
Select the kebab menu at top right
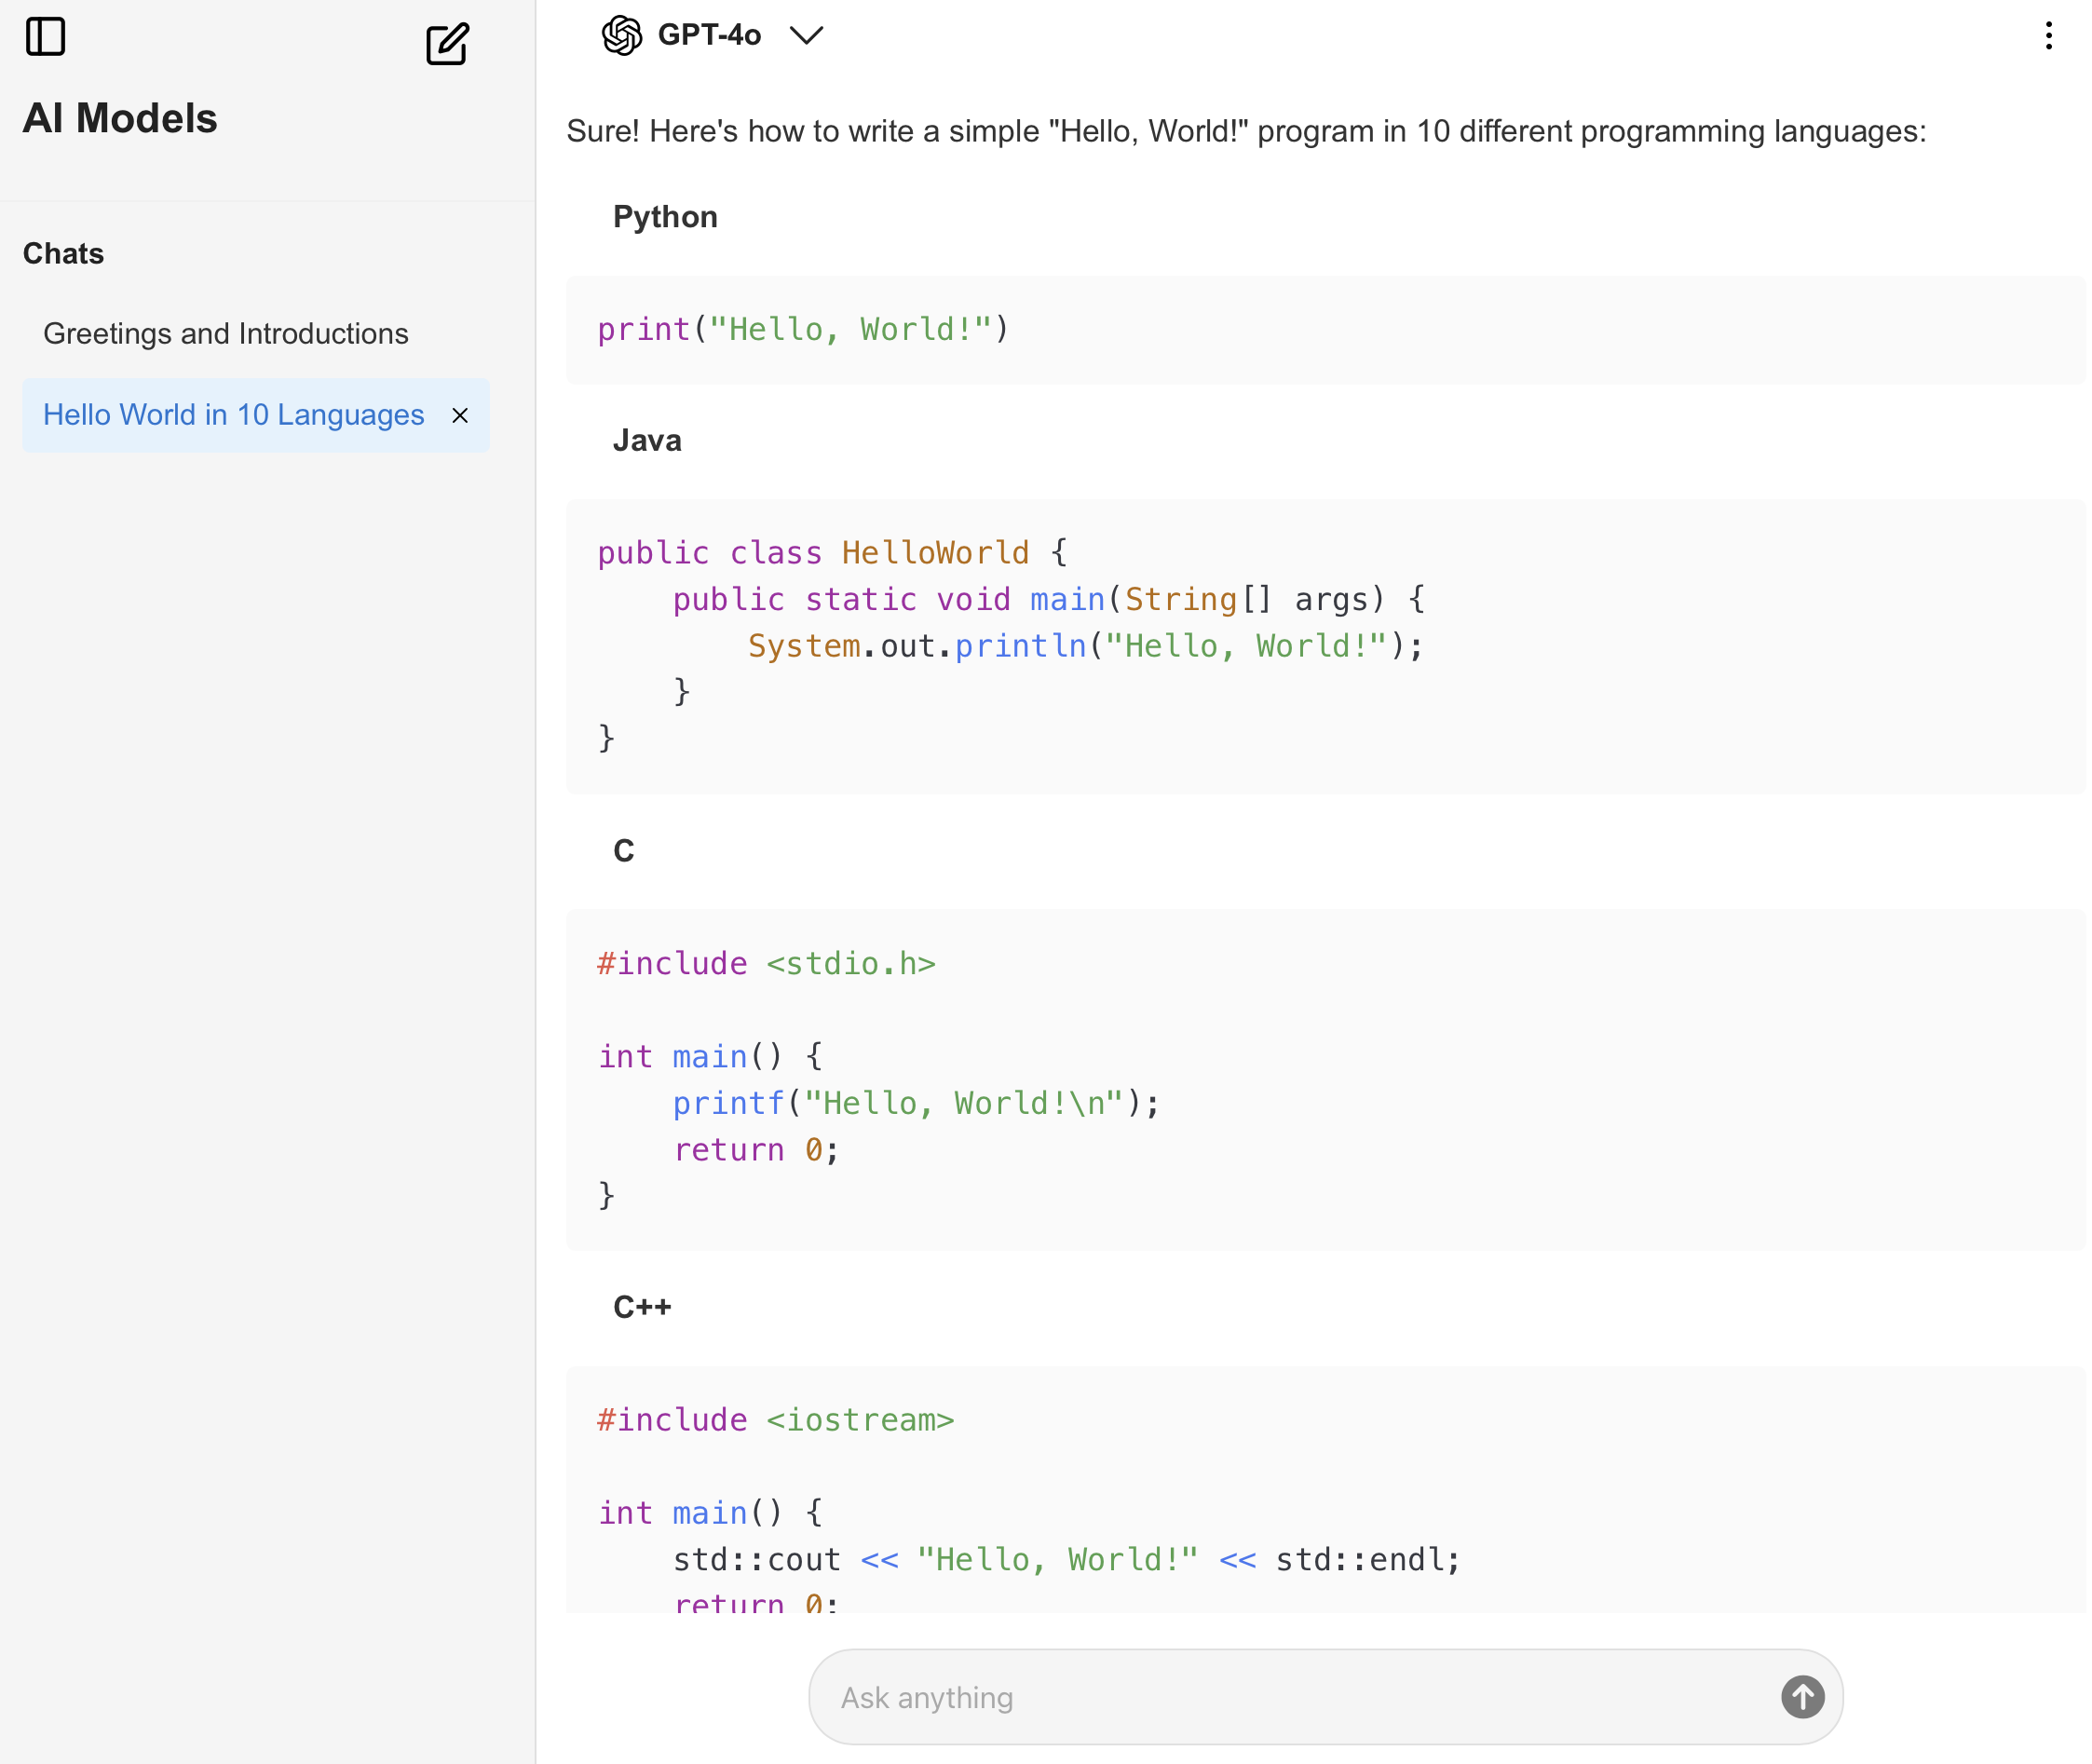pos(2048,36)
